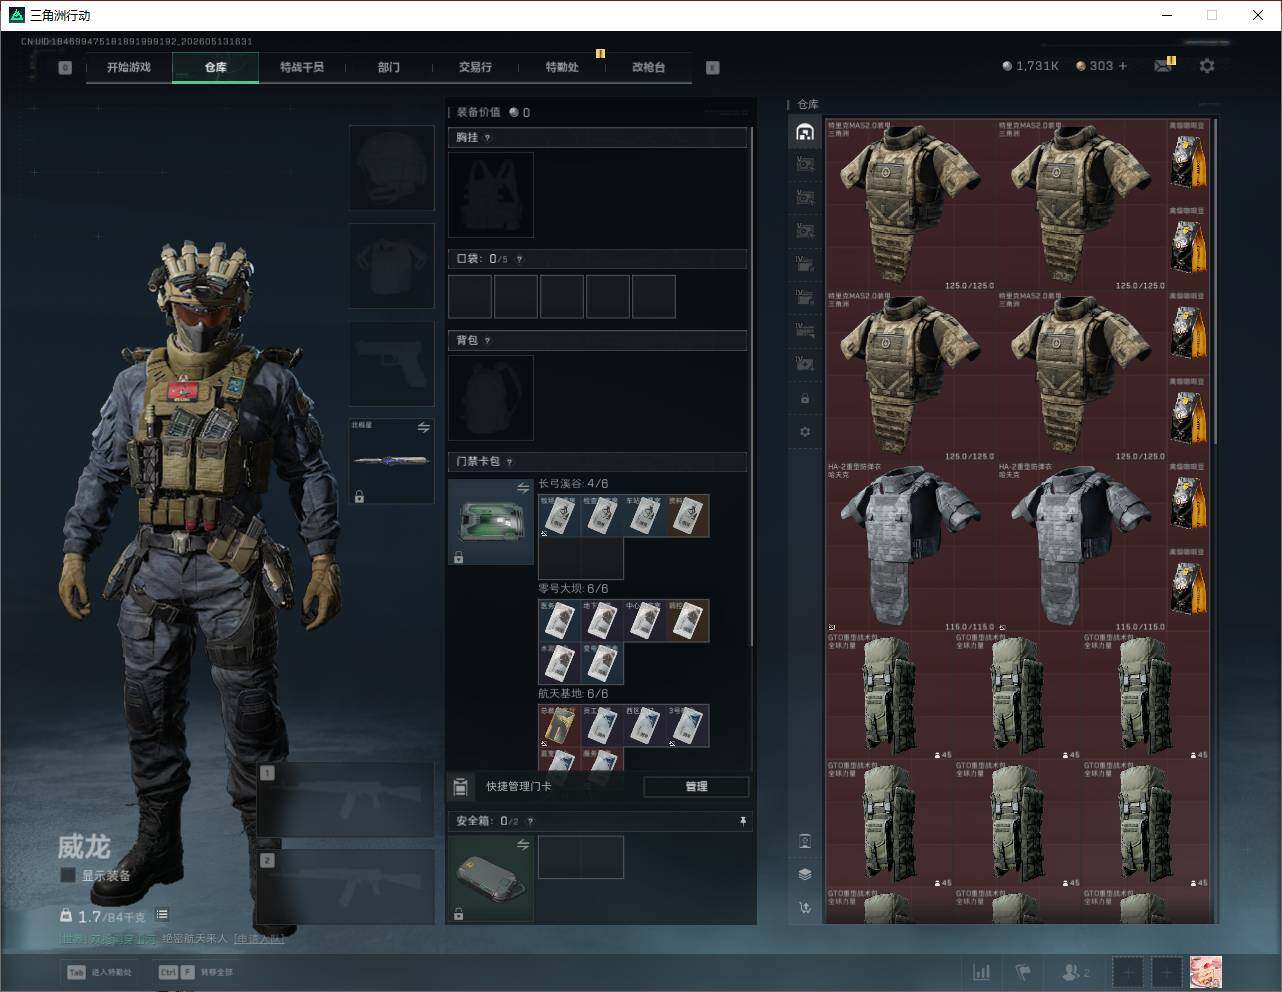Image resolution: width=1282 pixels, height=992 pixels.
Task: Click the 进入特勤处 Tab shortcut button
Action: (99, 972)
